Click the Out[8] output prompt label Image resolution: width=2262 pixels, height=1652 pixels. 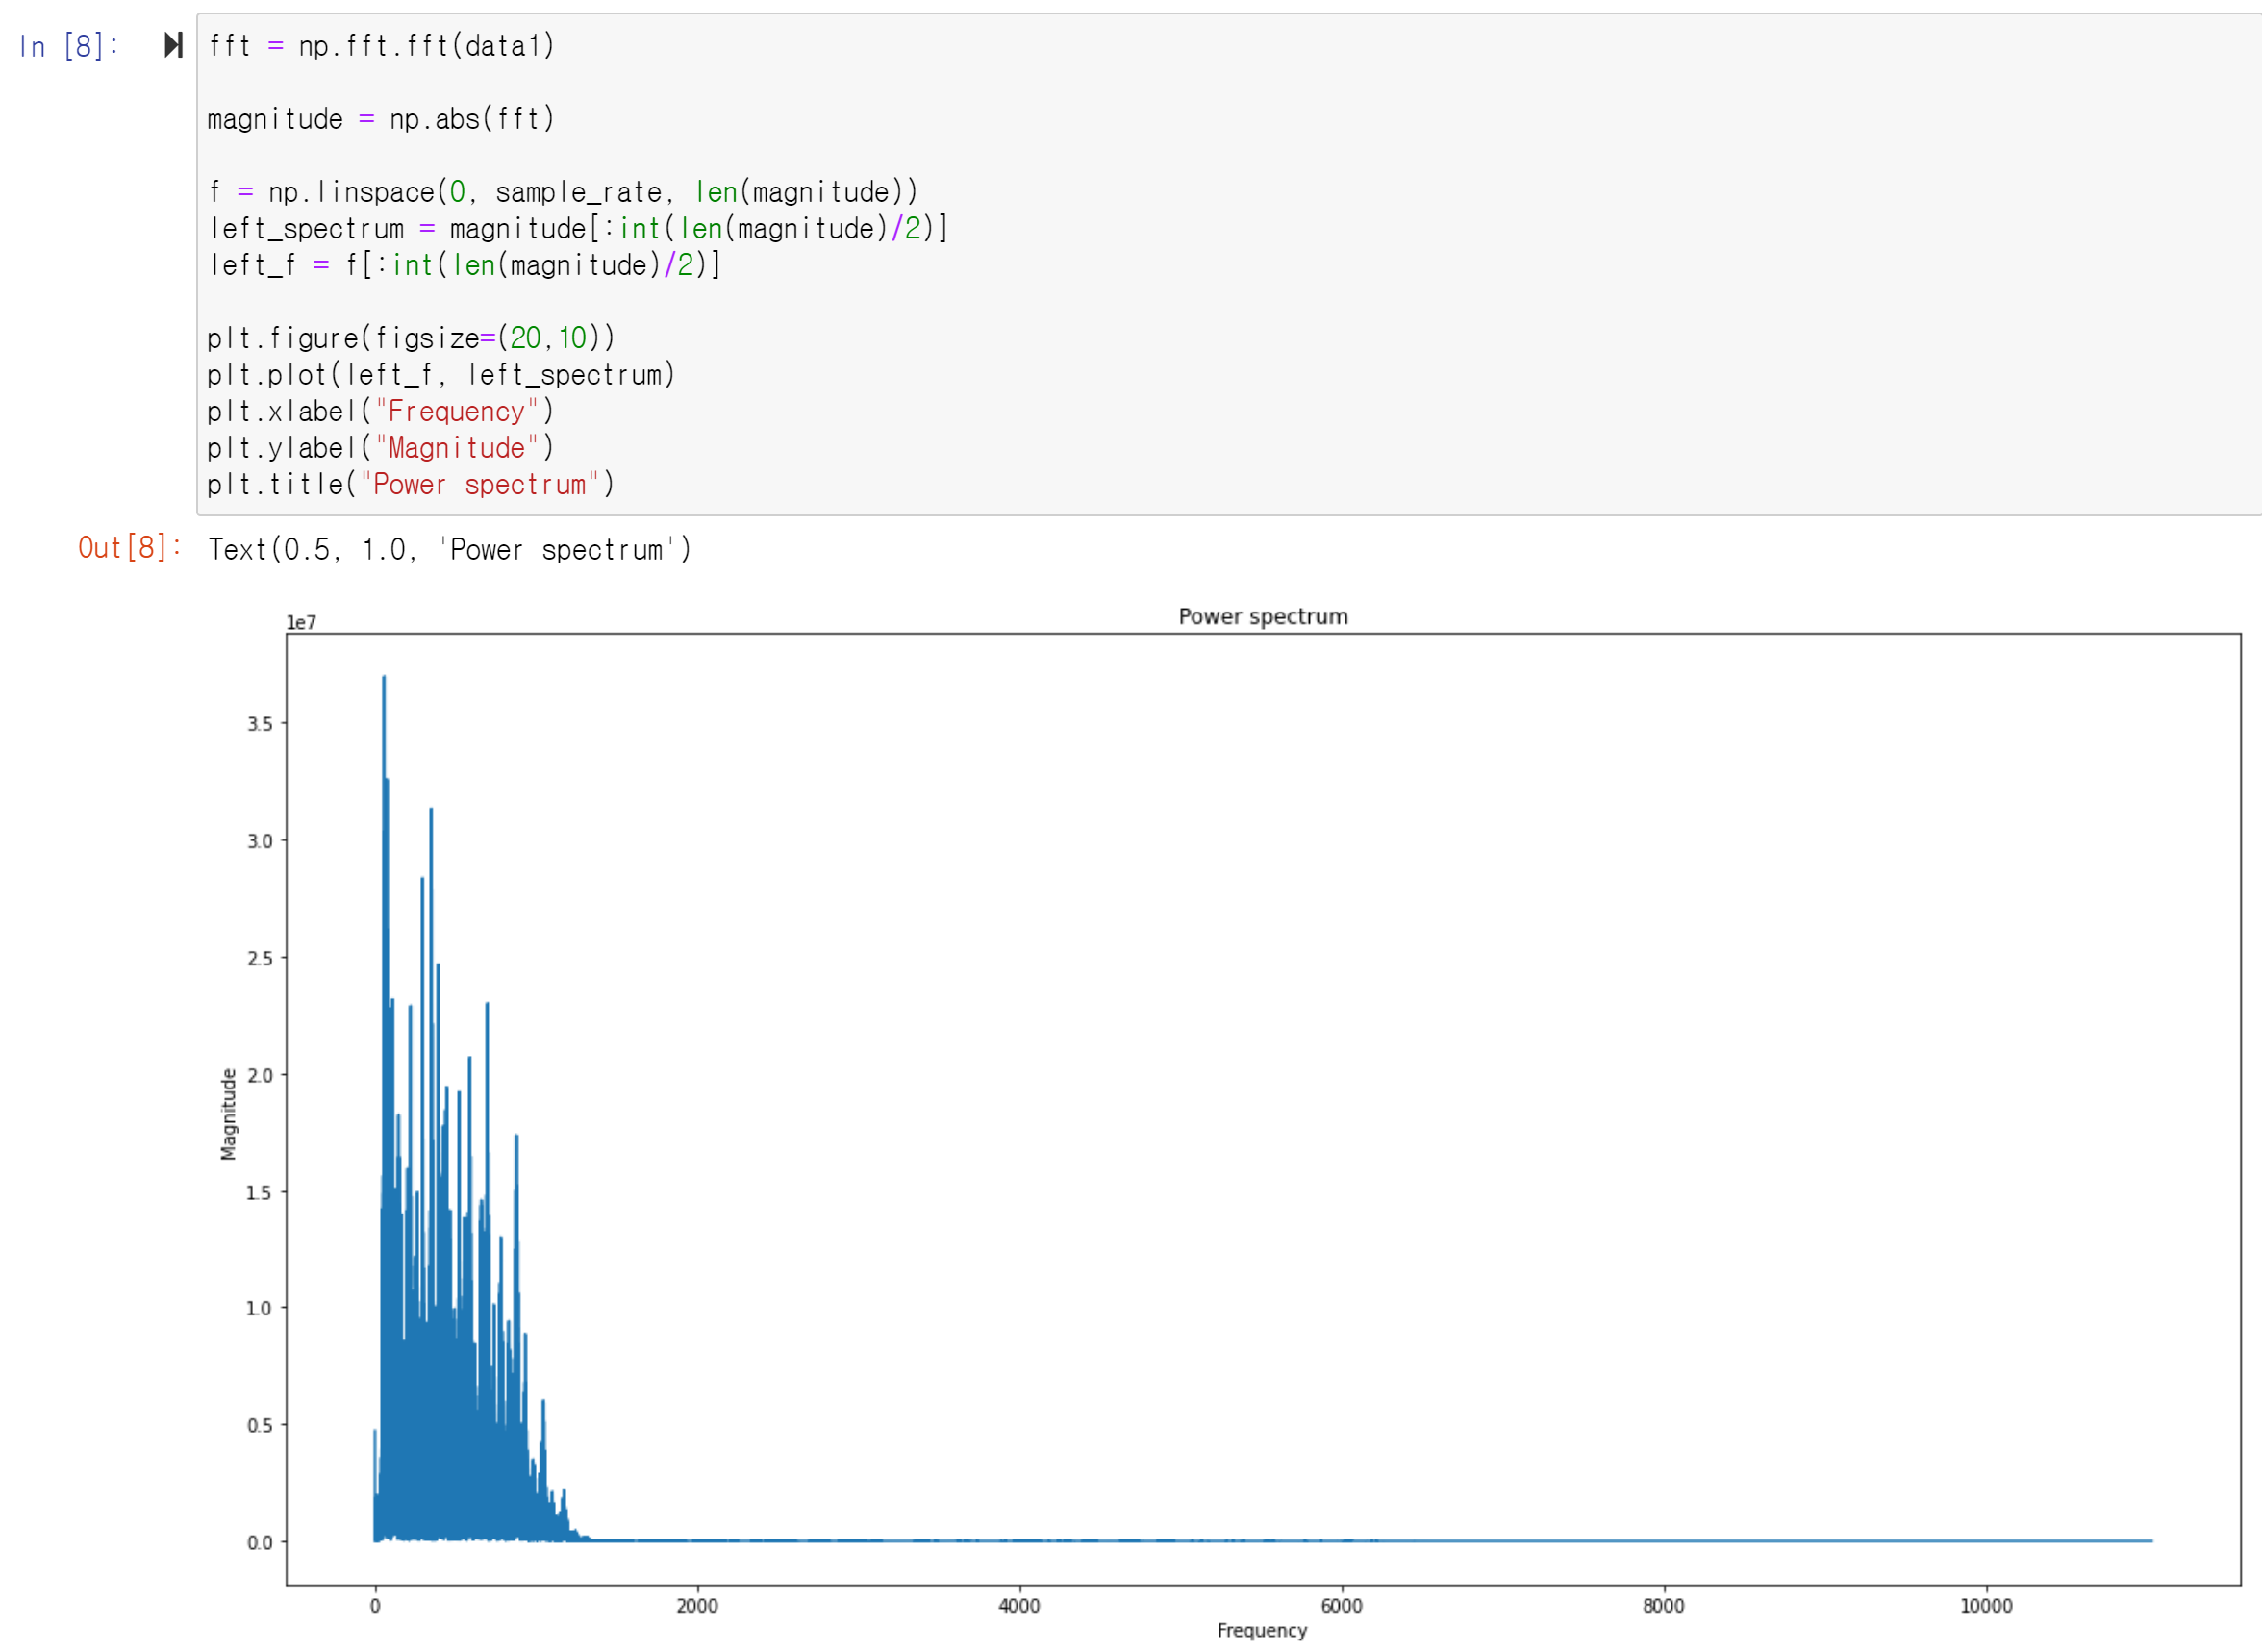point(130,547)
